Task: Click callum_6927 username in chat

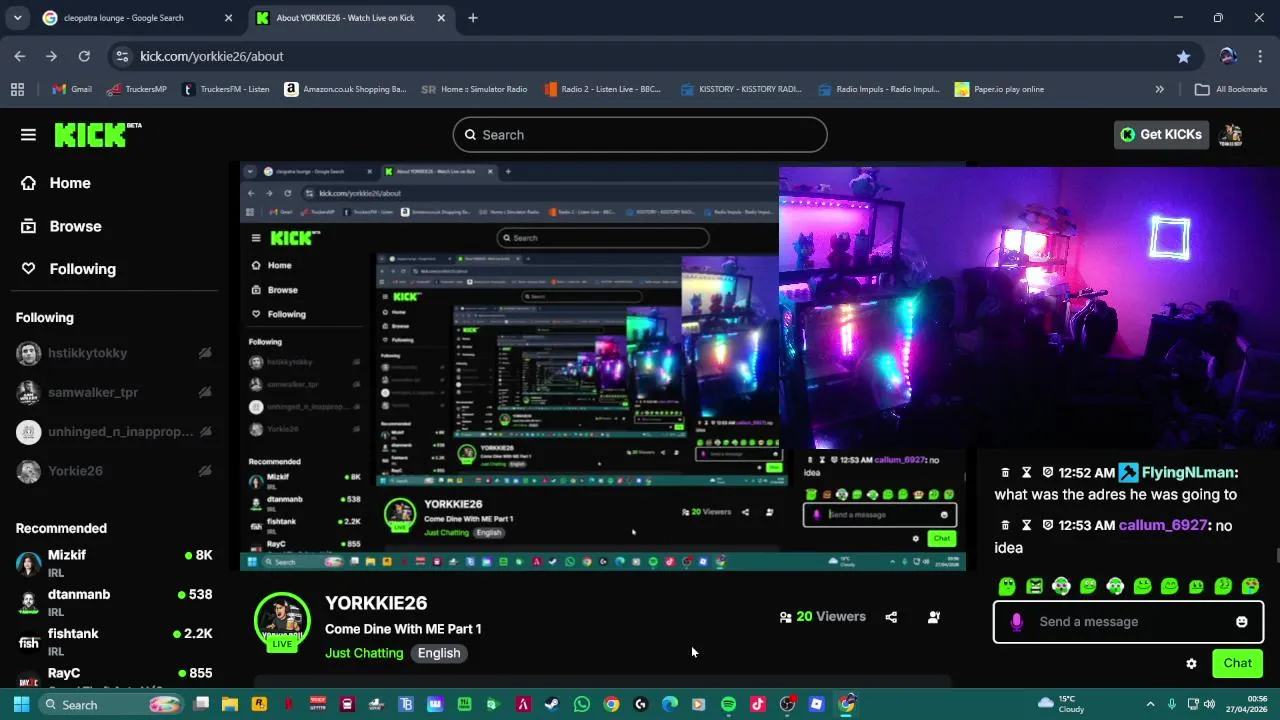Action: tap(1162, 525)
